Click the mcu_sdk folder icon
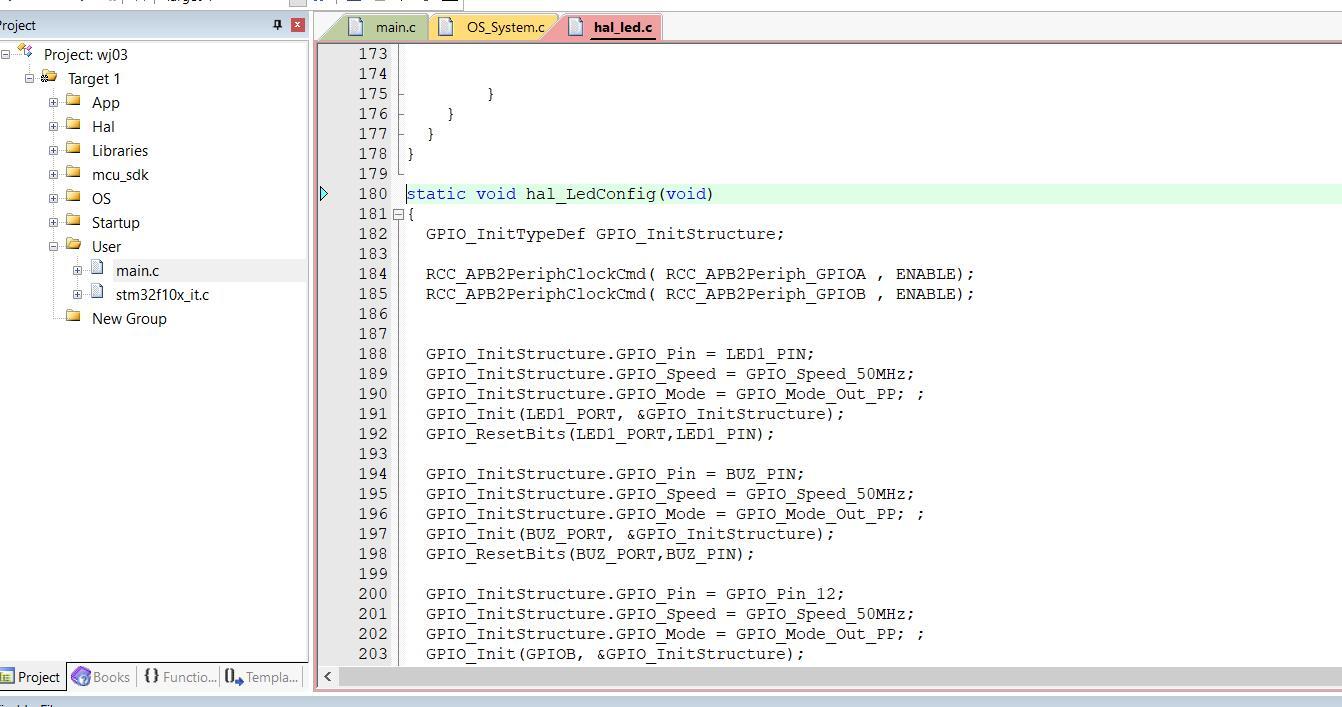1342x707 pixels. (73, 173)
